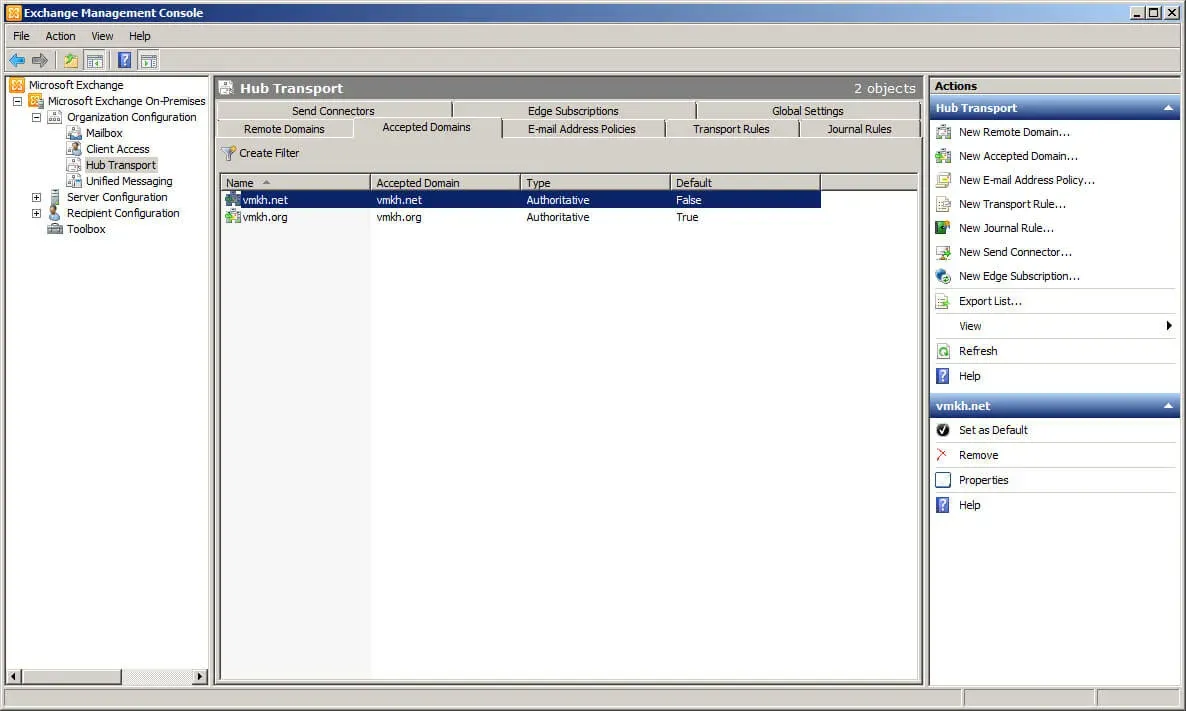The height and width of the screenshot is (711, 1186).
Task: Click Create Filter button
Action: (260, 153)
